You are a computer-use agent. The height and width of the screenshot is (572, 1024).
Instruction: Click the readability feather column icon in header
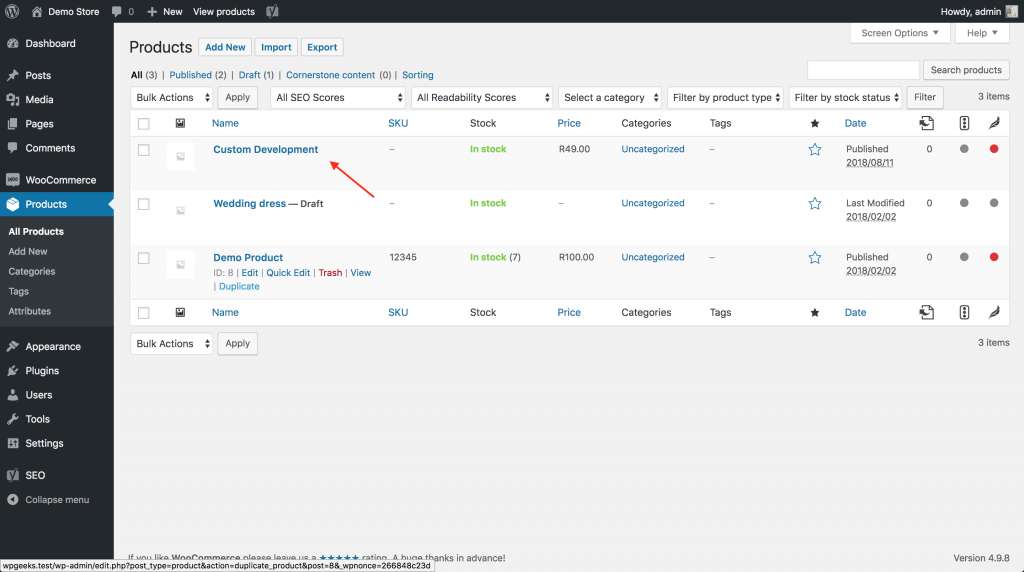point(994,123)
